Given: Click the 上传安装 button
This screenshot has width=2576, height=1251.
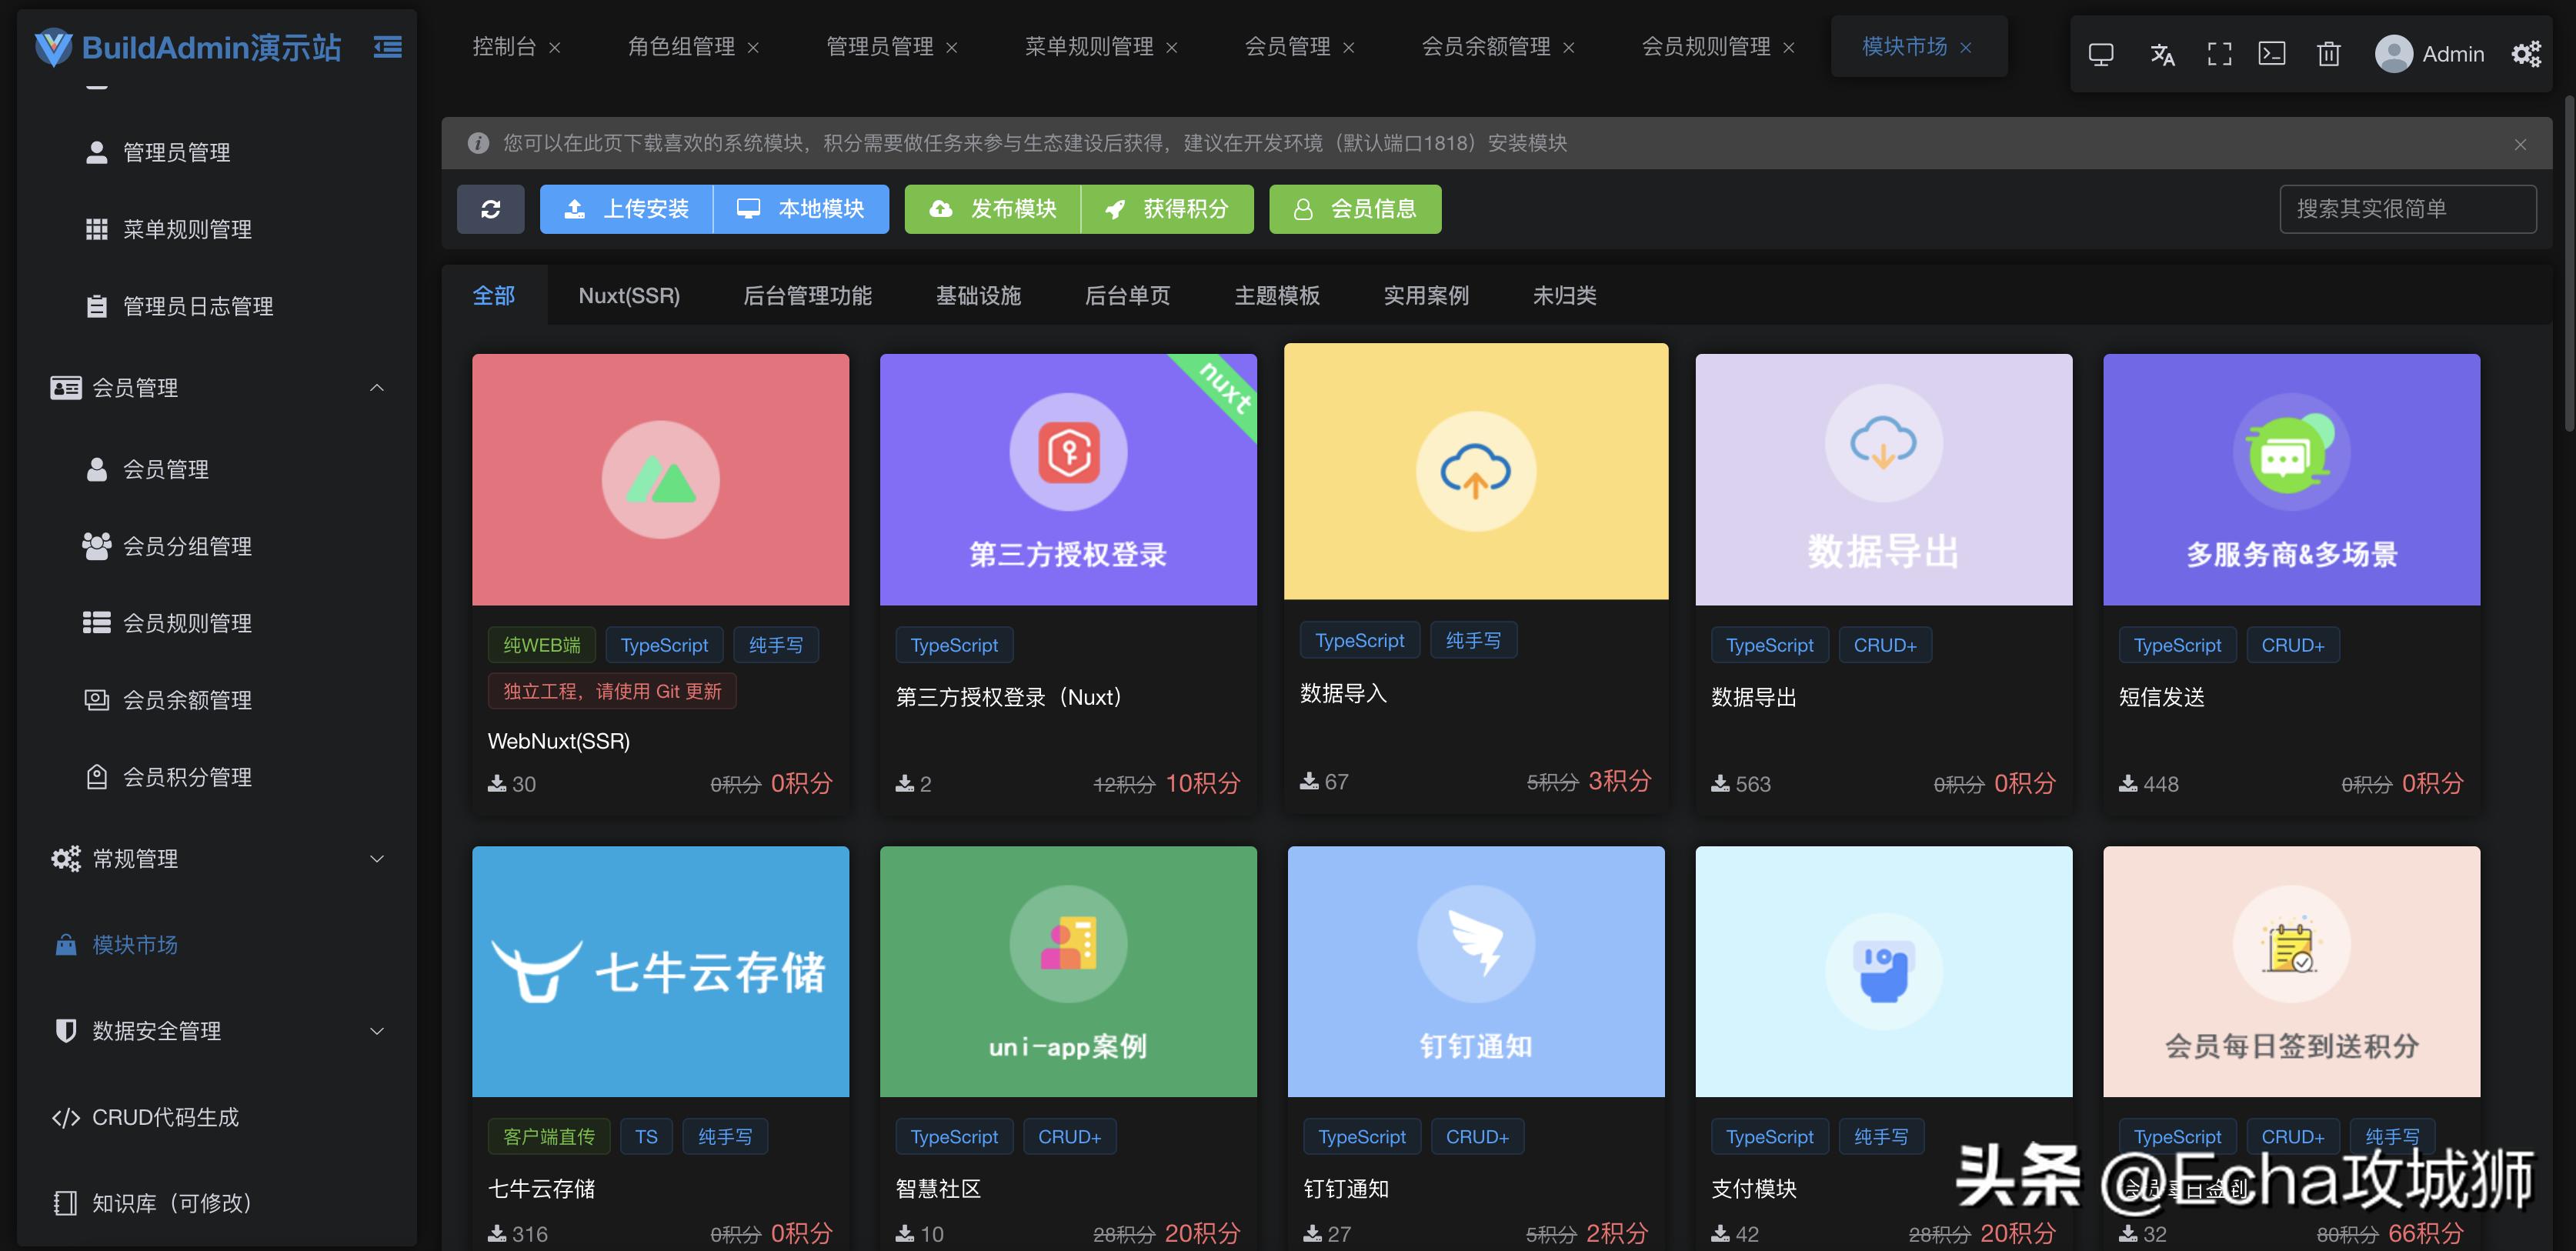Looking at the screenshot, I should click(x=625, y=209).
